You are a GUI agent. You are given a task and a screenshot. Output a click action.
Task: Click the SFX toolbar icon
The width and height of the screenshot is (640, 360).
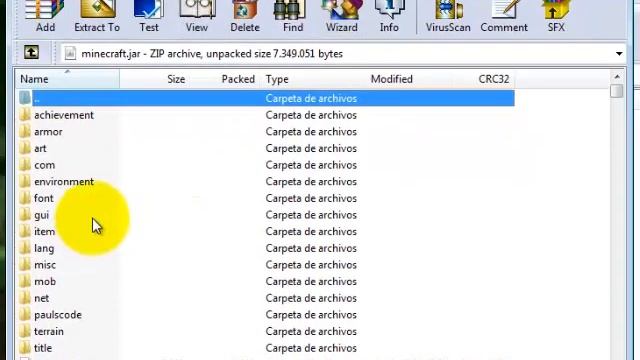(x=556, y=16)
